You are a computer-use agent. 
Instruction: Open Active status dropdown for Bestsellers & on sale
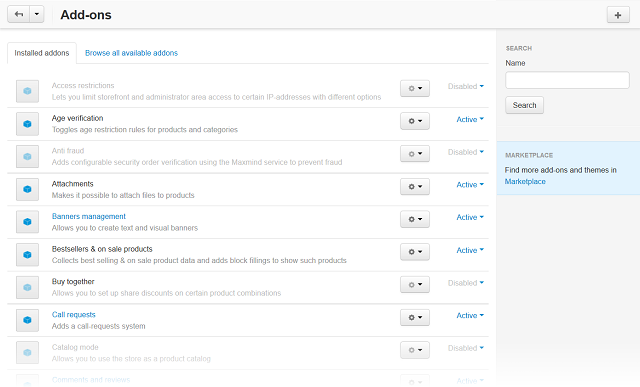(470, 250)
